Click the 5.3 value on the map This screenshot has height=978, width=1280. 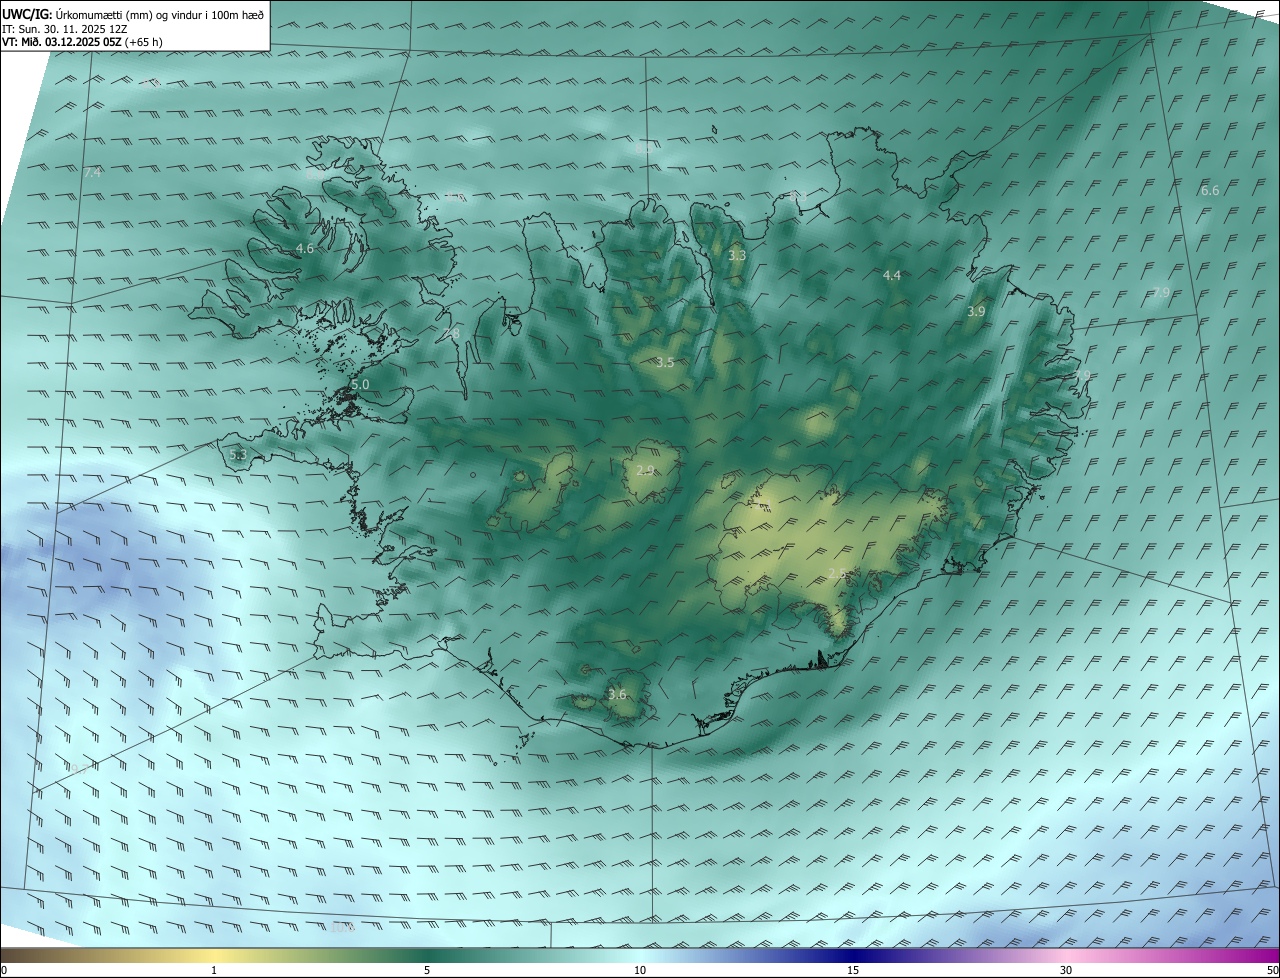238,455
